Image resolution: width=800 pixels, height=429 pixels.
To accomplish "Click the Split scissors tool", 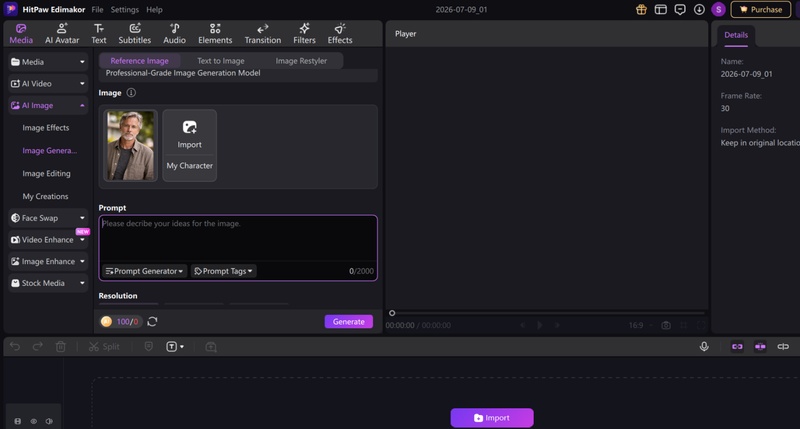I will [104, 347].
